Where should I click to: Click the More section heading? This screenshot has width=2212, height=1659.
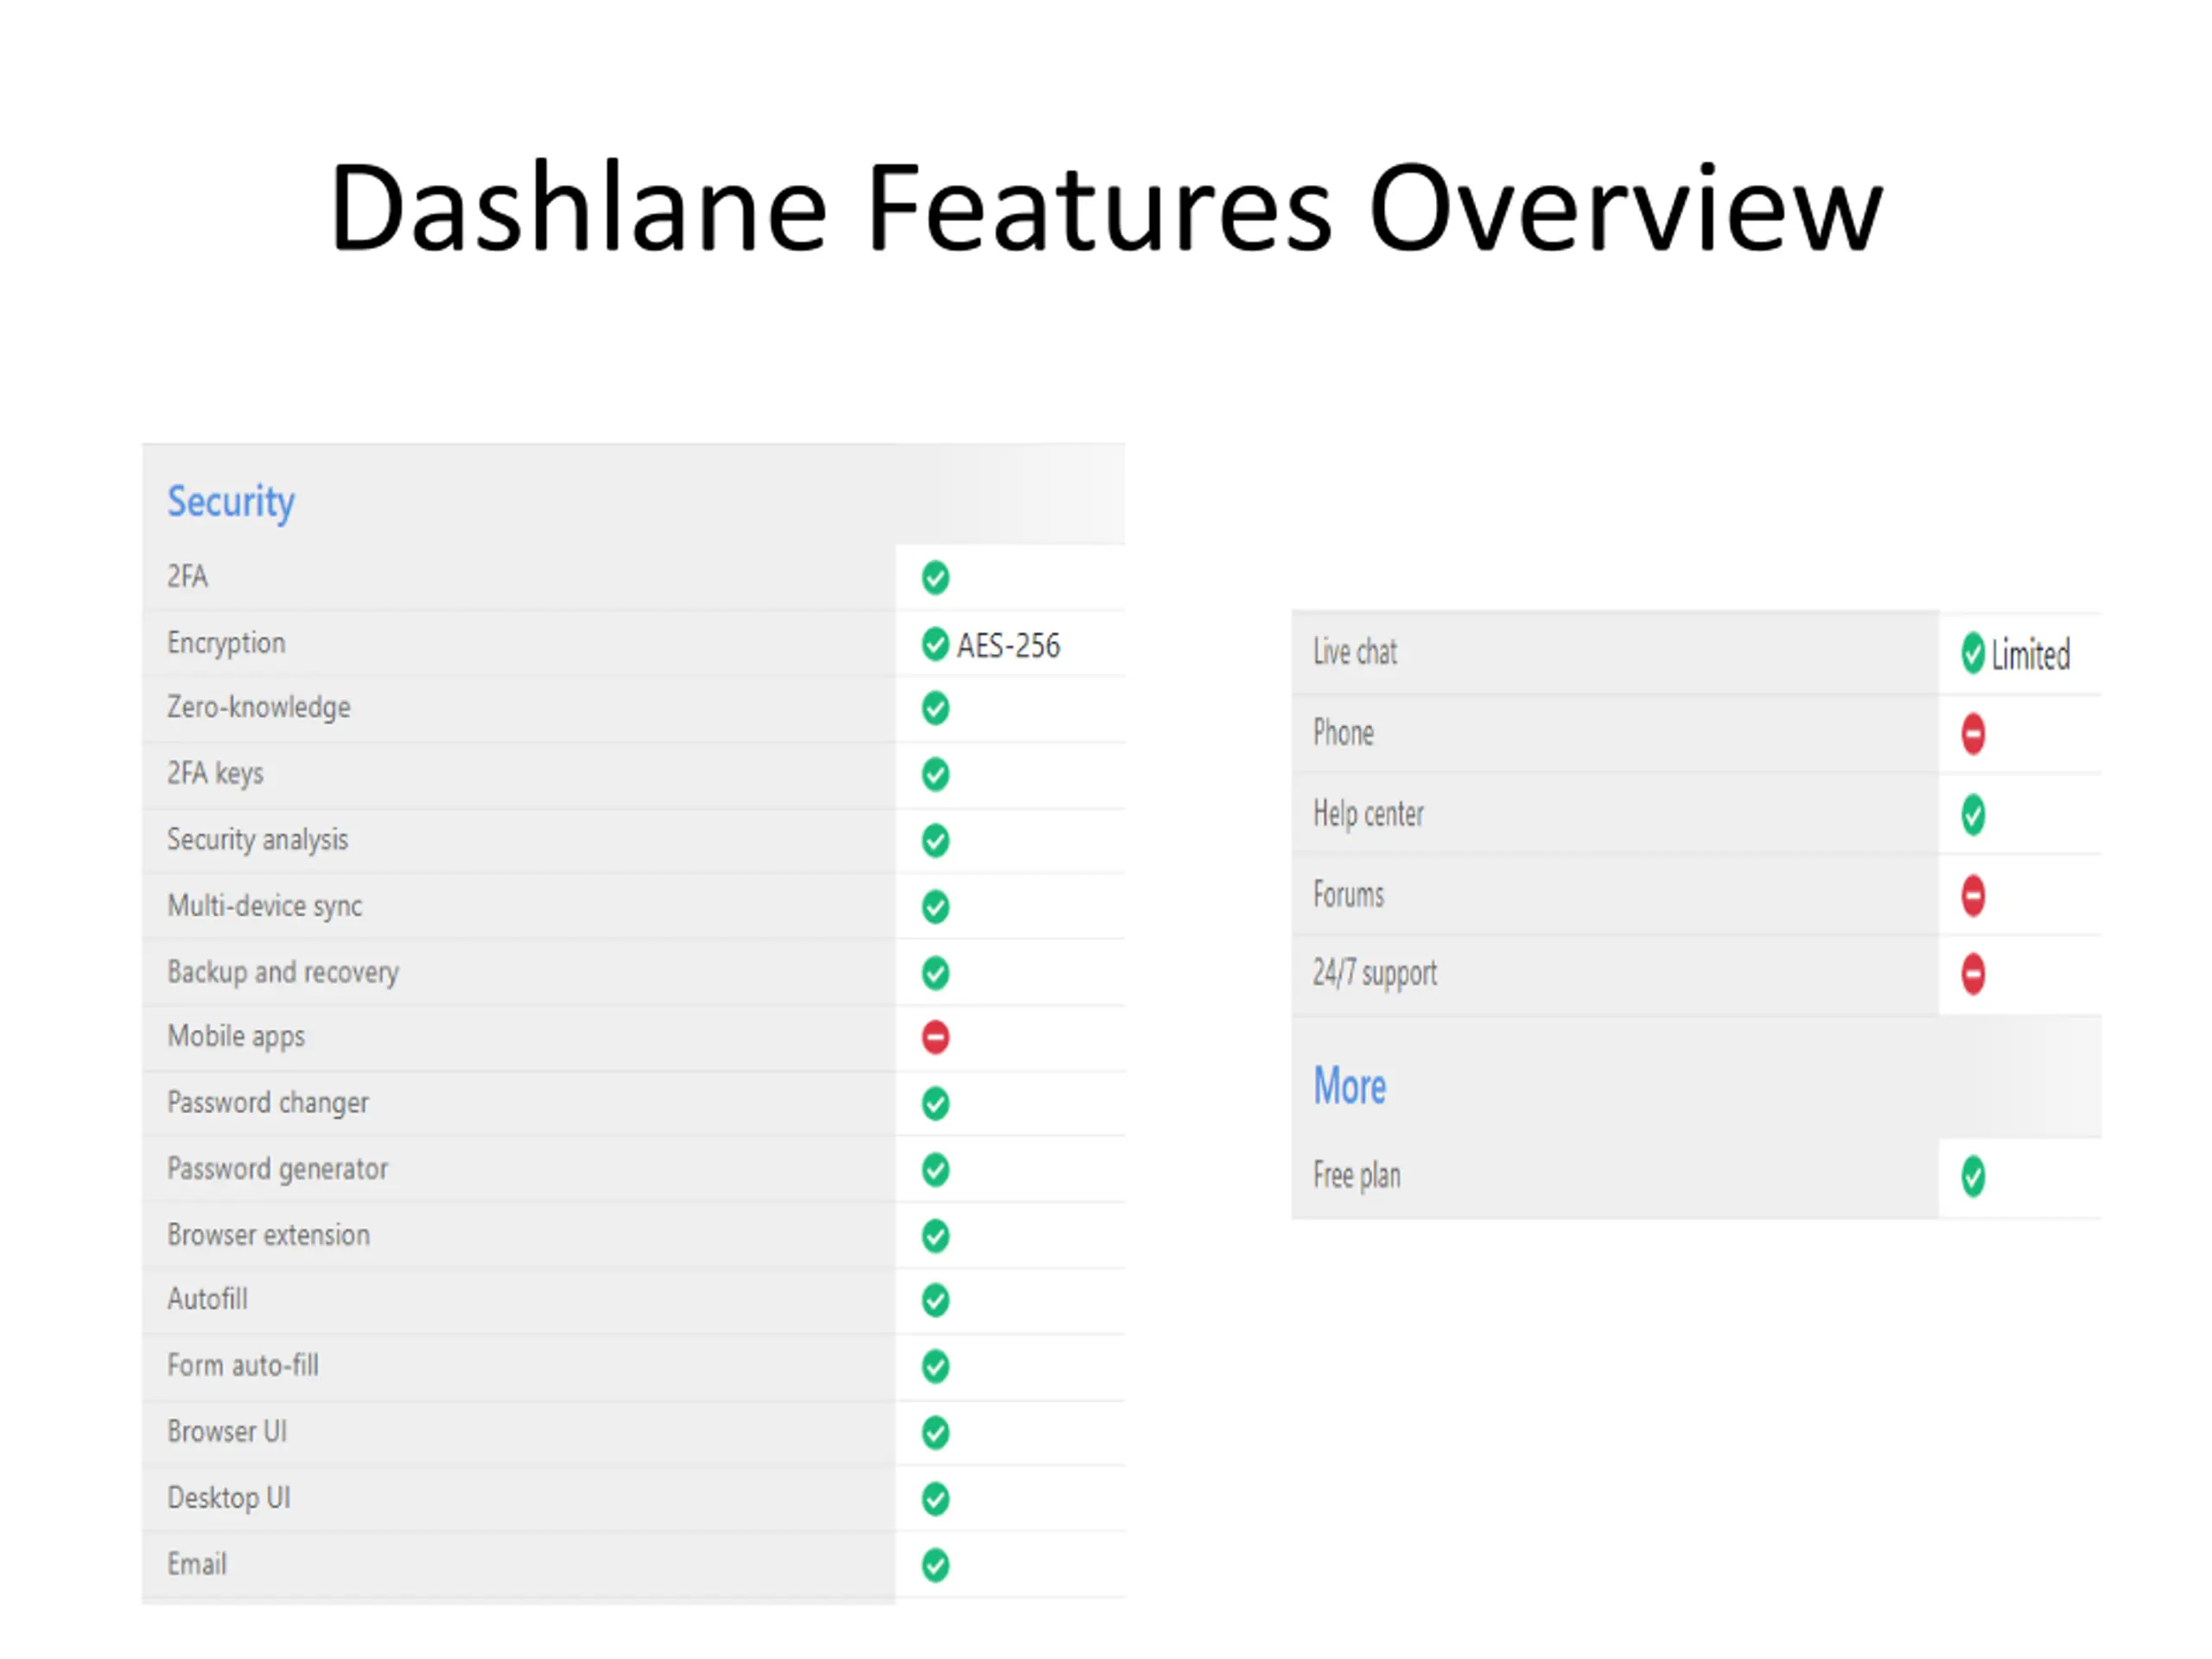tap(1349, 1086)
